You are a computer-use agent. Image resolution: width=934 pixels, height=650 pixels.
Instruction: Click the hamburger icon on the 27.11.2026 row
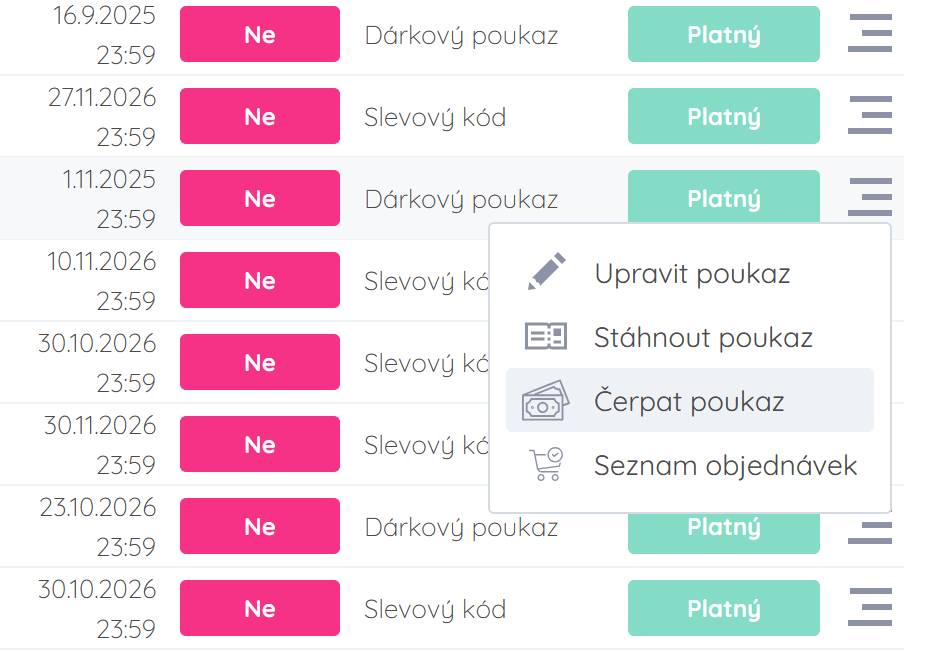point(869,115)
